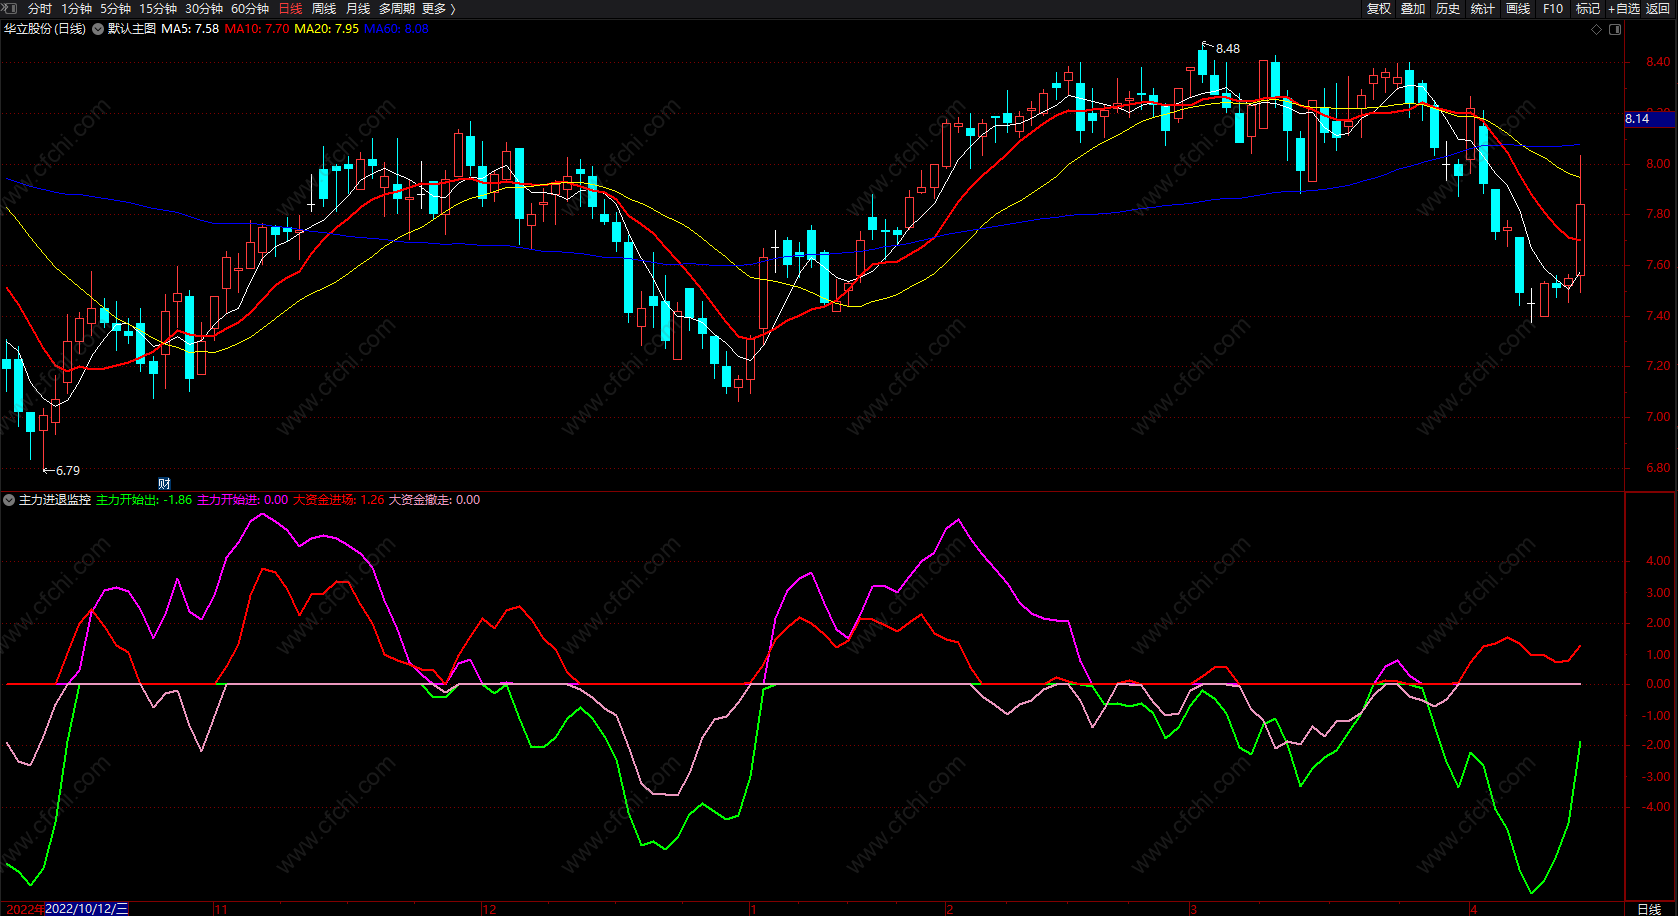1678x916 pixels.
Task: Click the 大资金撤走: 0.00 value
Action: pyautogui.click(x=434, y=500)
